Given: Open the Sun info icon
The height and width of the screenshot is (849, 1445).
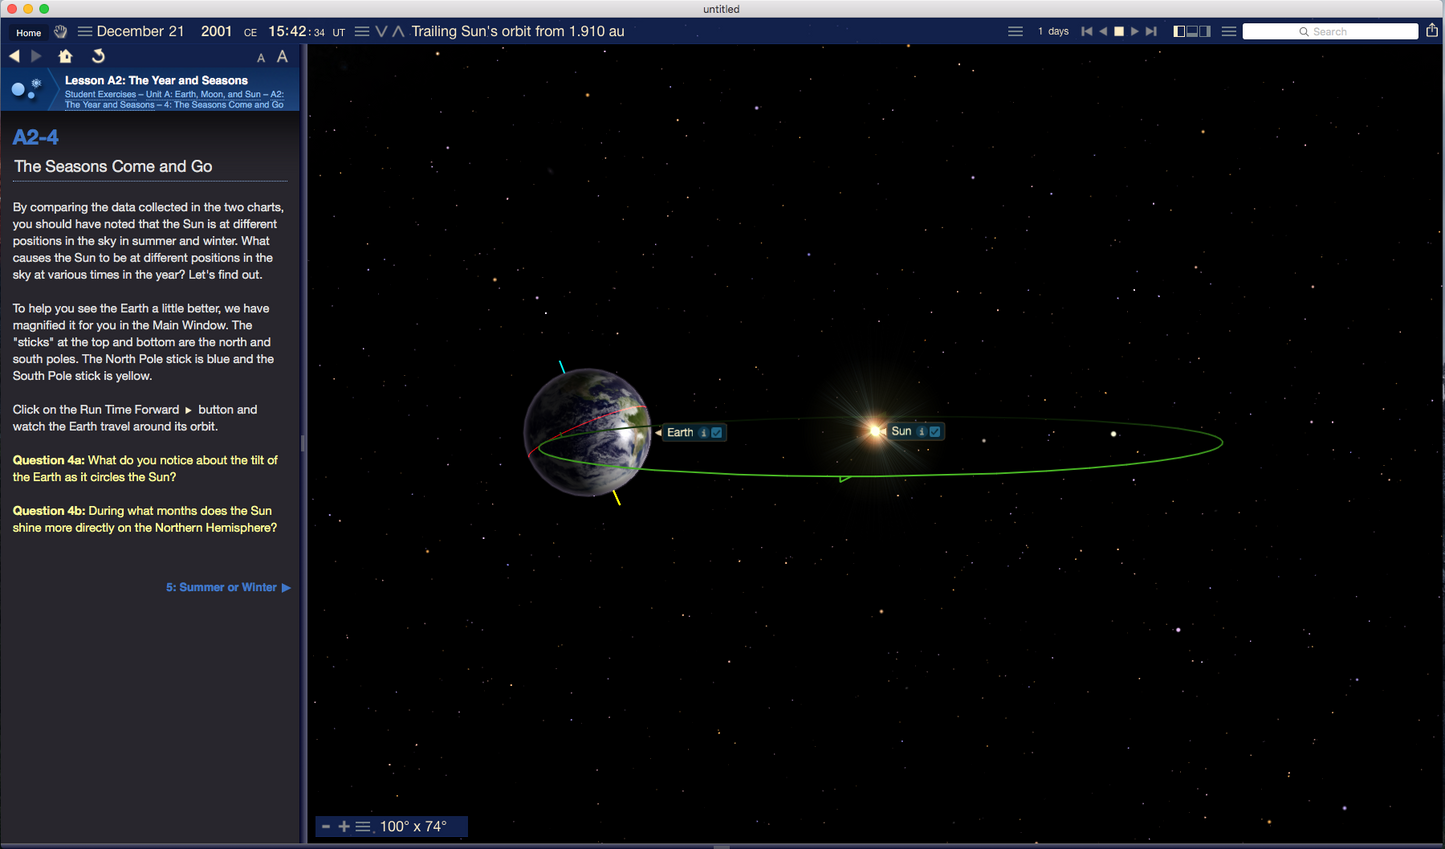Looking at the screenshot, I should (x=921, y=432).
